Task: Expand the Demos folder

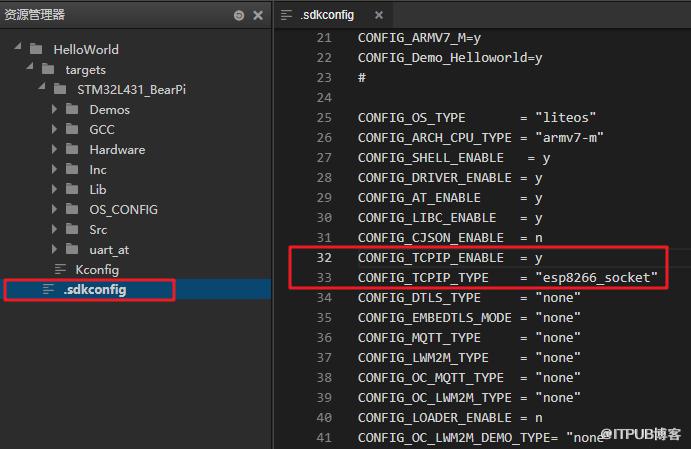Action: (54, 109)
